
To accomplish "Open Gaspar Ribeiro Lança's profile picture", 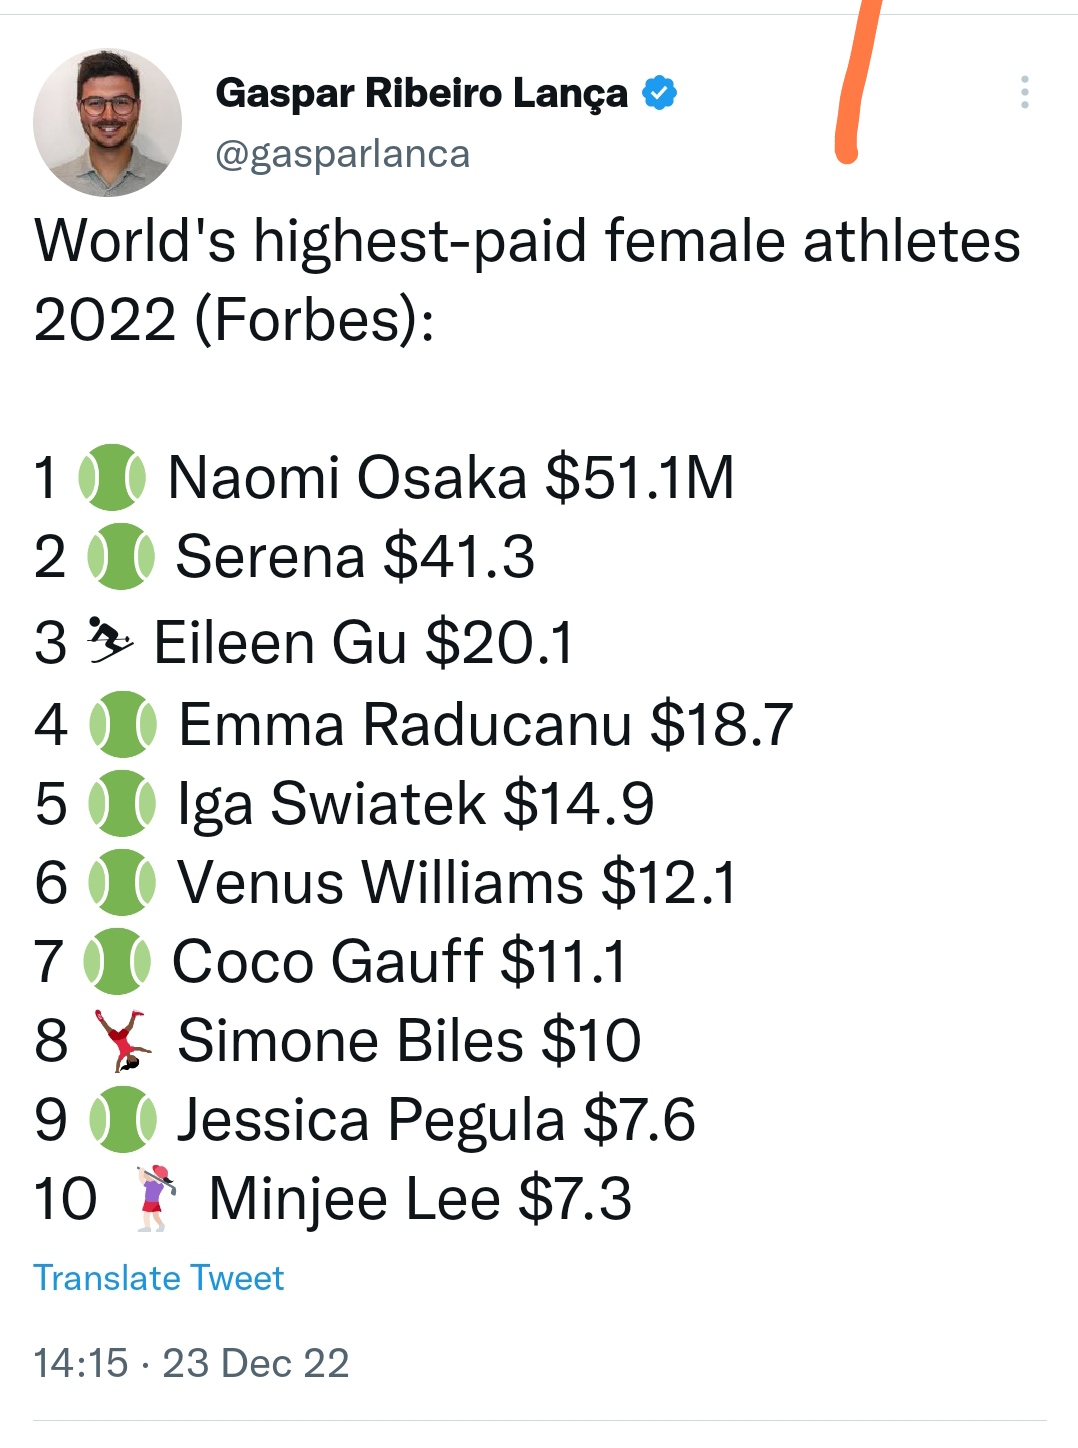I will [x=107, y=122].
